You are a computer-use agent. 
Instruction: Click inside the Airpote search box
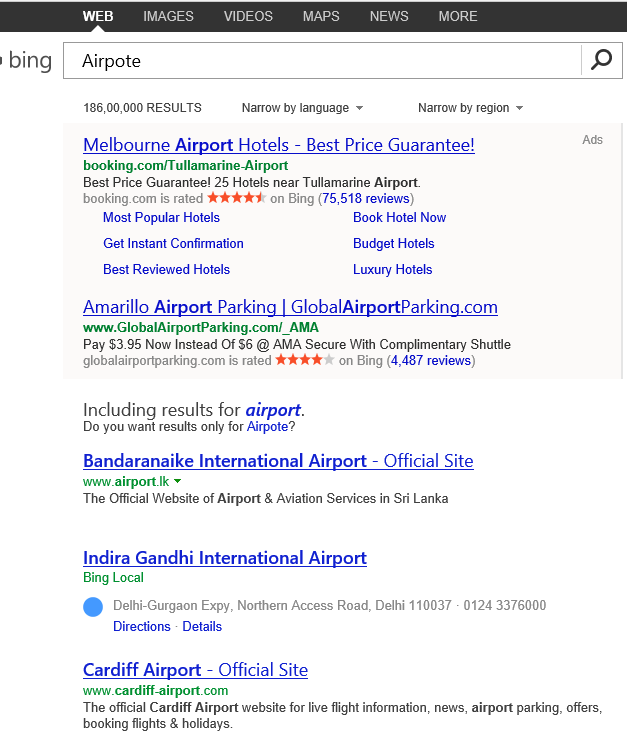[x=320, y=61]
